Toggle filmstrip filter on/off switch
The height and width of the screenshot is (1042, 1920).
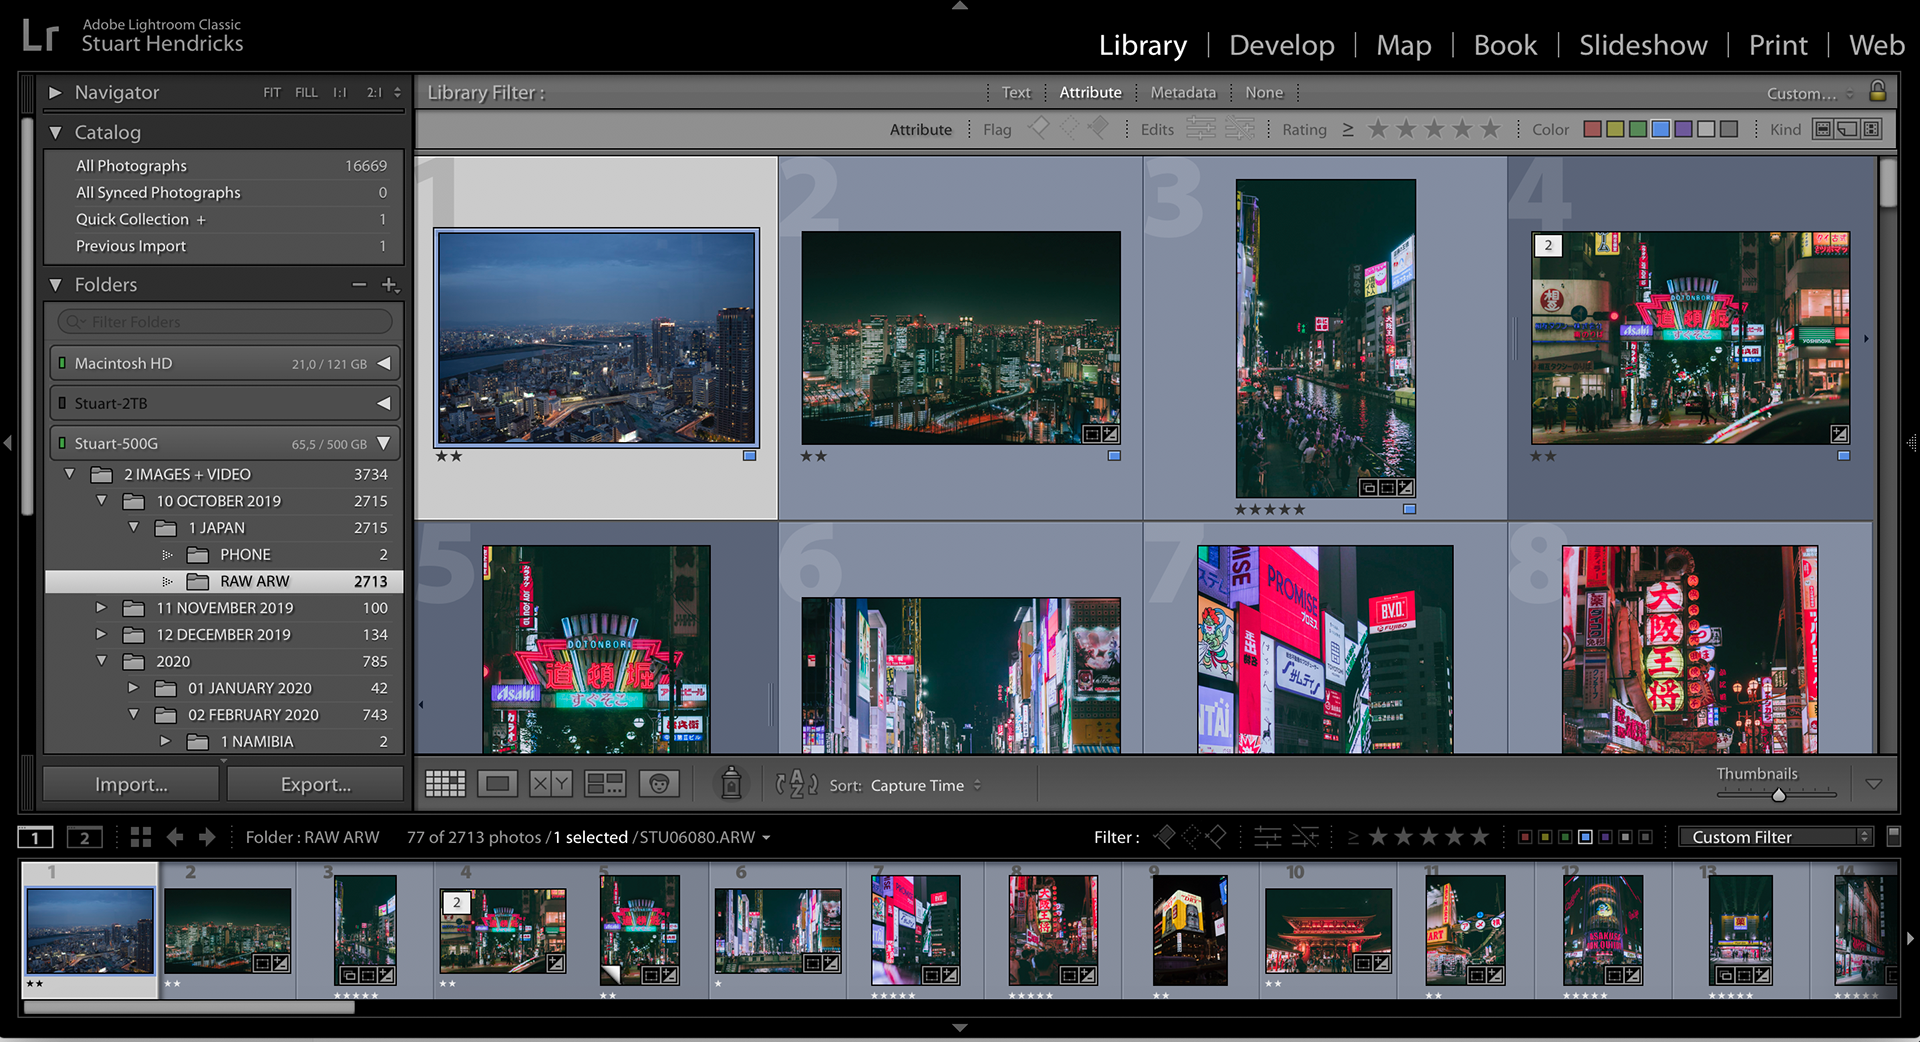point(1893,836)
